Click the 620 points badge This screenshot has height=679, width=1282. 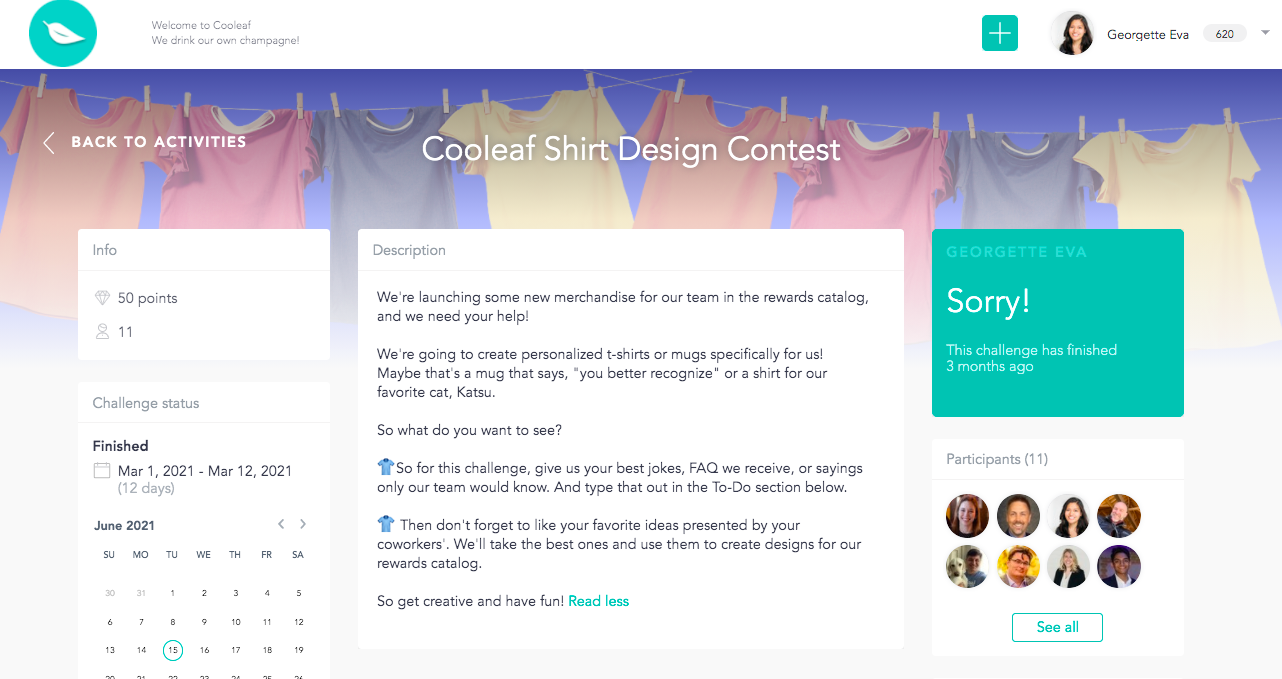click(x=1224, y=34)
